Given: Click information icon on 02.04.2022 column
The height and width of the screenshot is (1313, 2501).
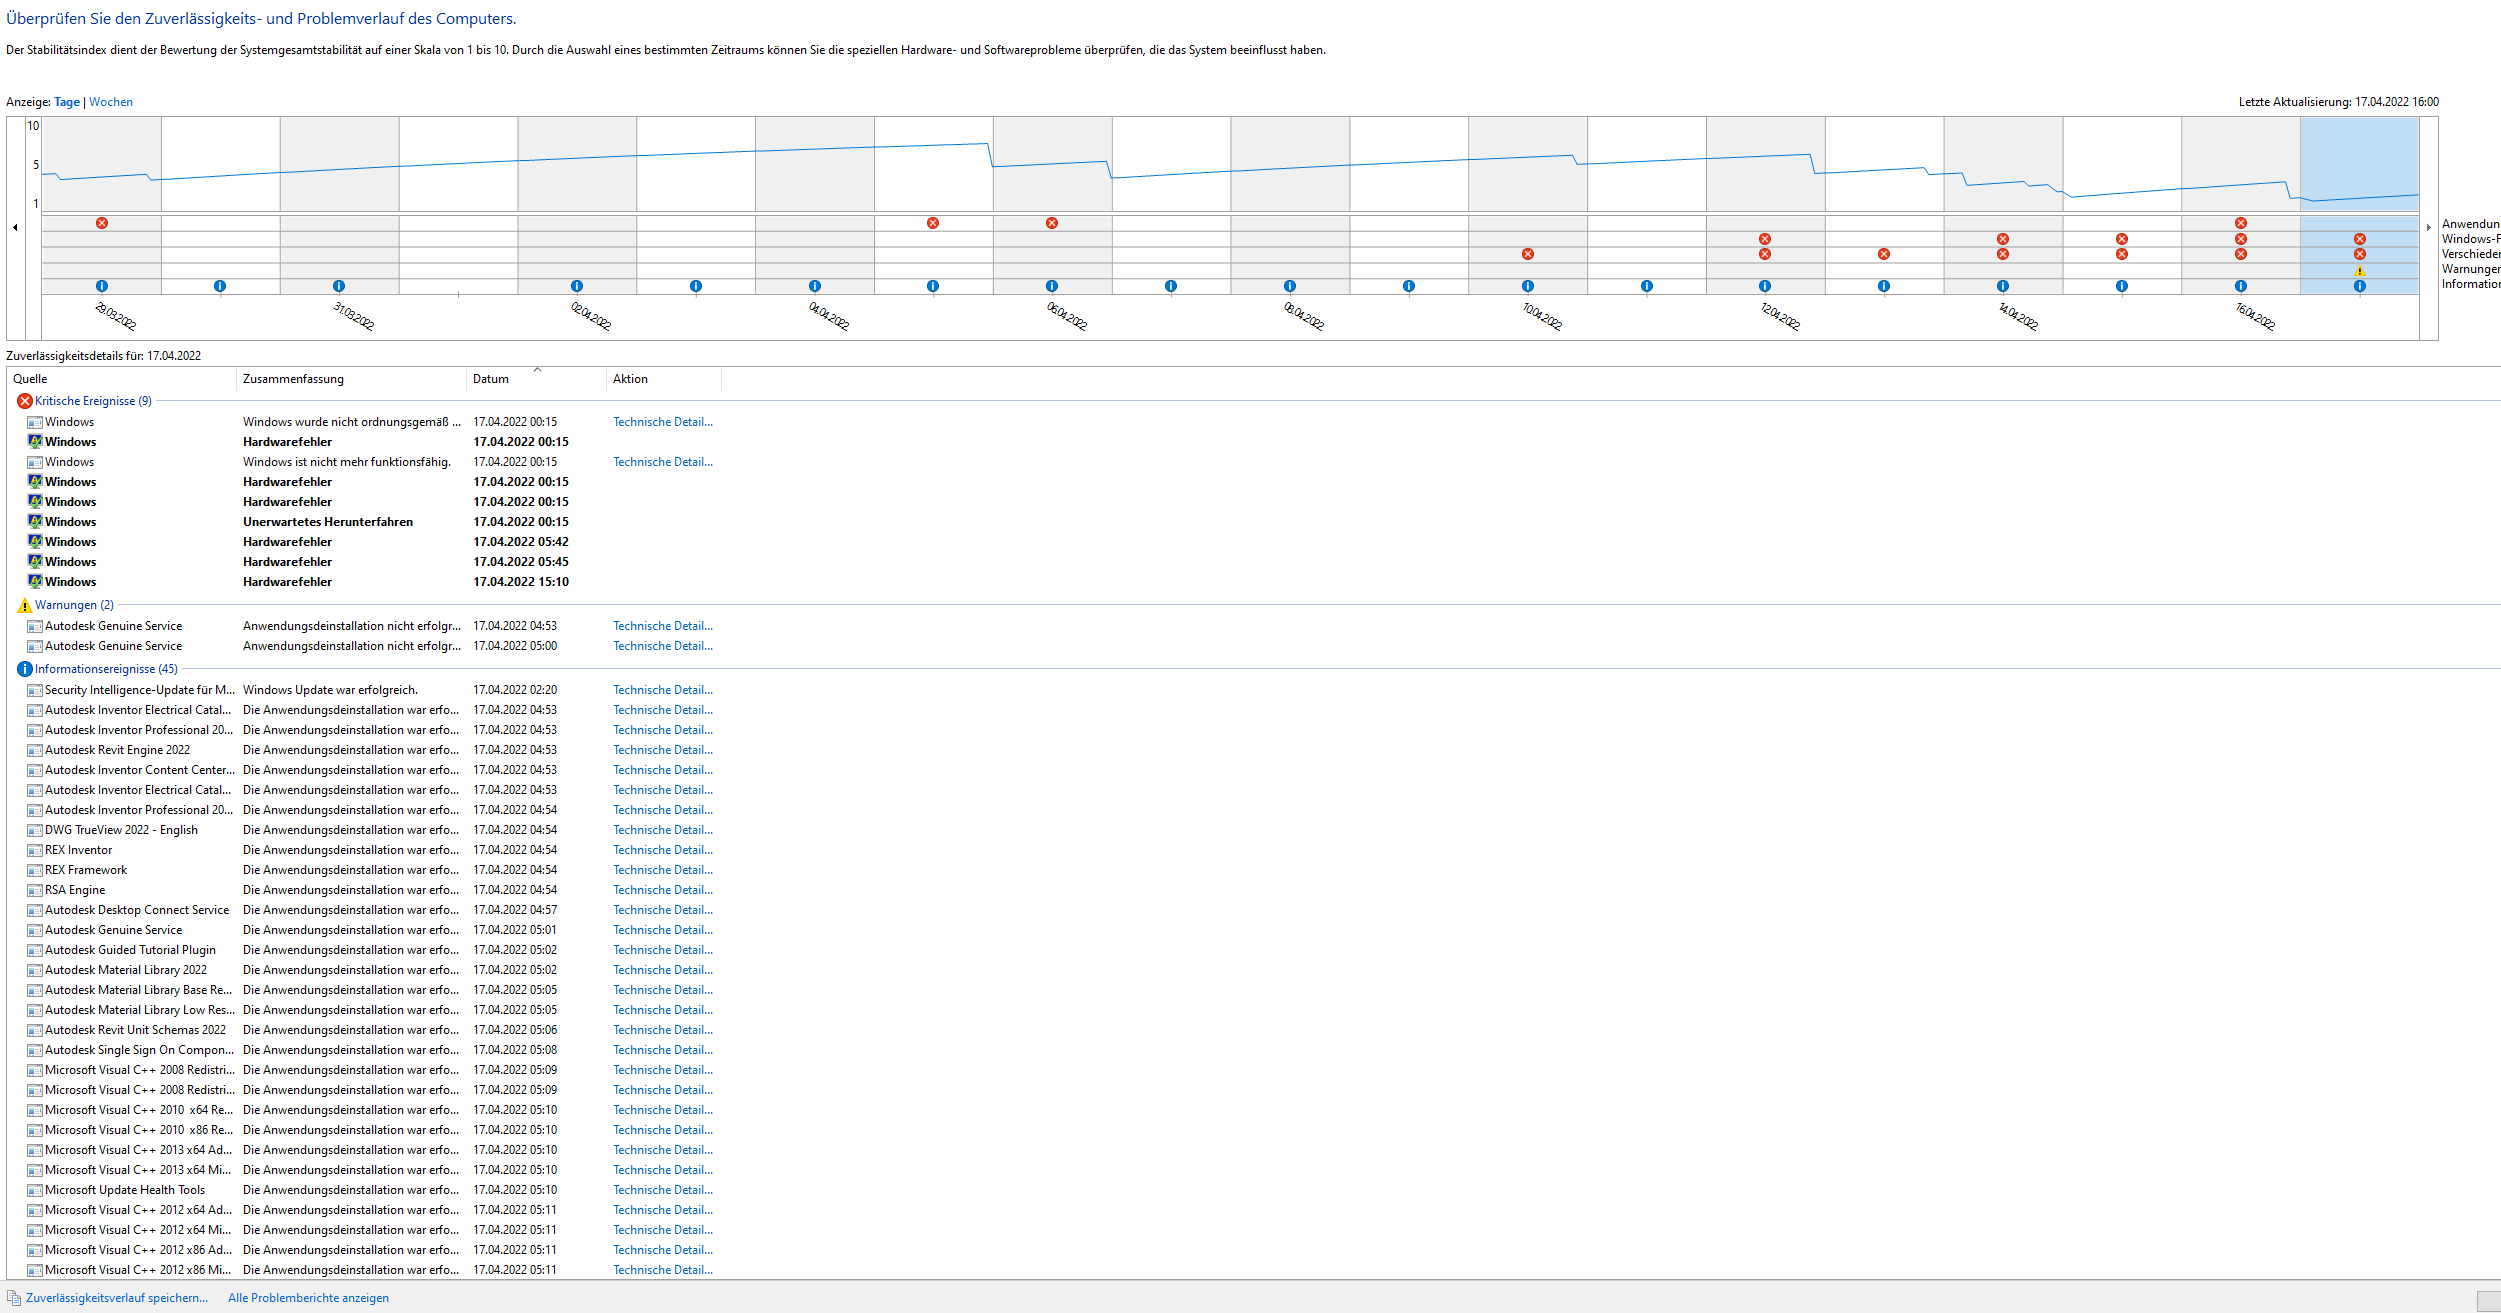Looking at the screenshot, I should (577, 286).
